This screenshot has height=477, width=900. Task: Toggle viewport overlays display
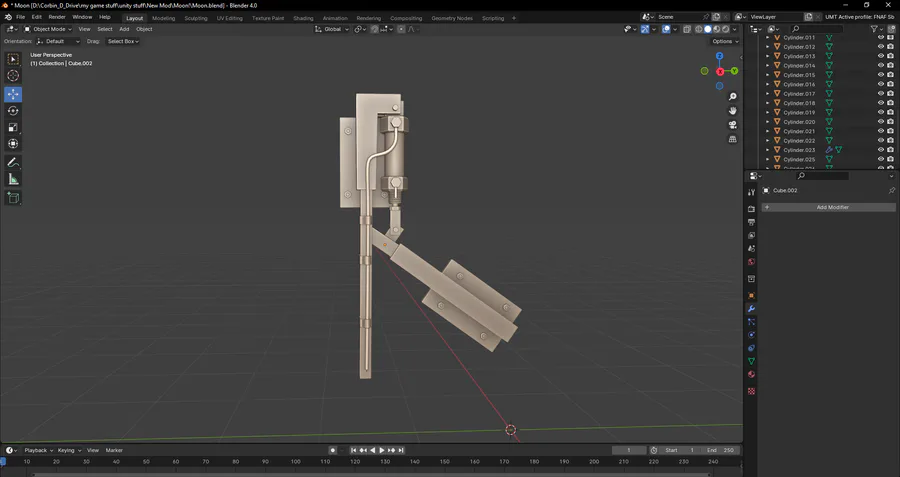pos(666,29)
